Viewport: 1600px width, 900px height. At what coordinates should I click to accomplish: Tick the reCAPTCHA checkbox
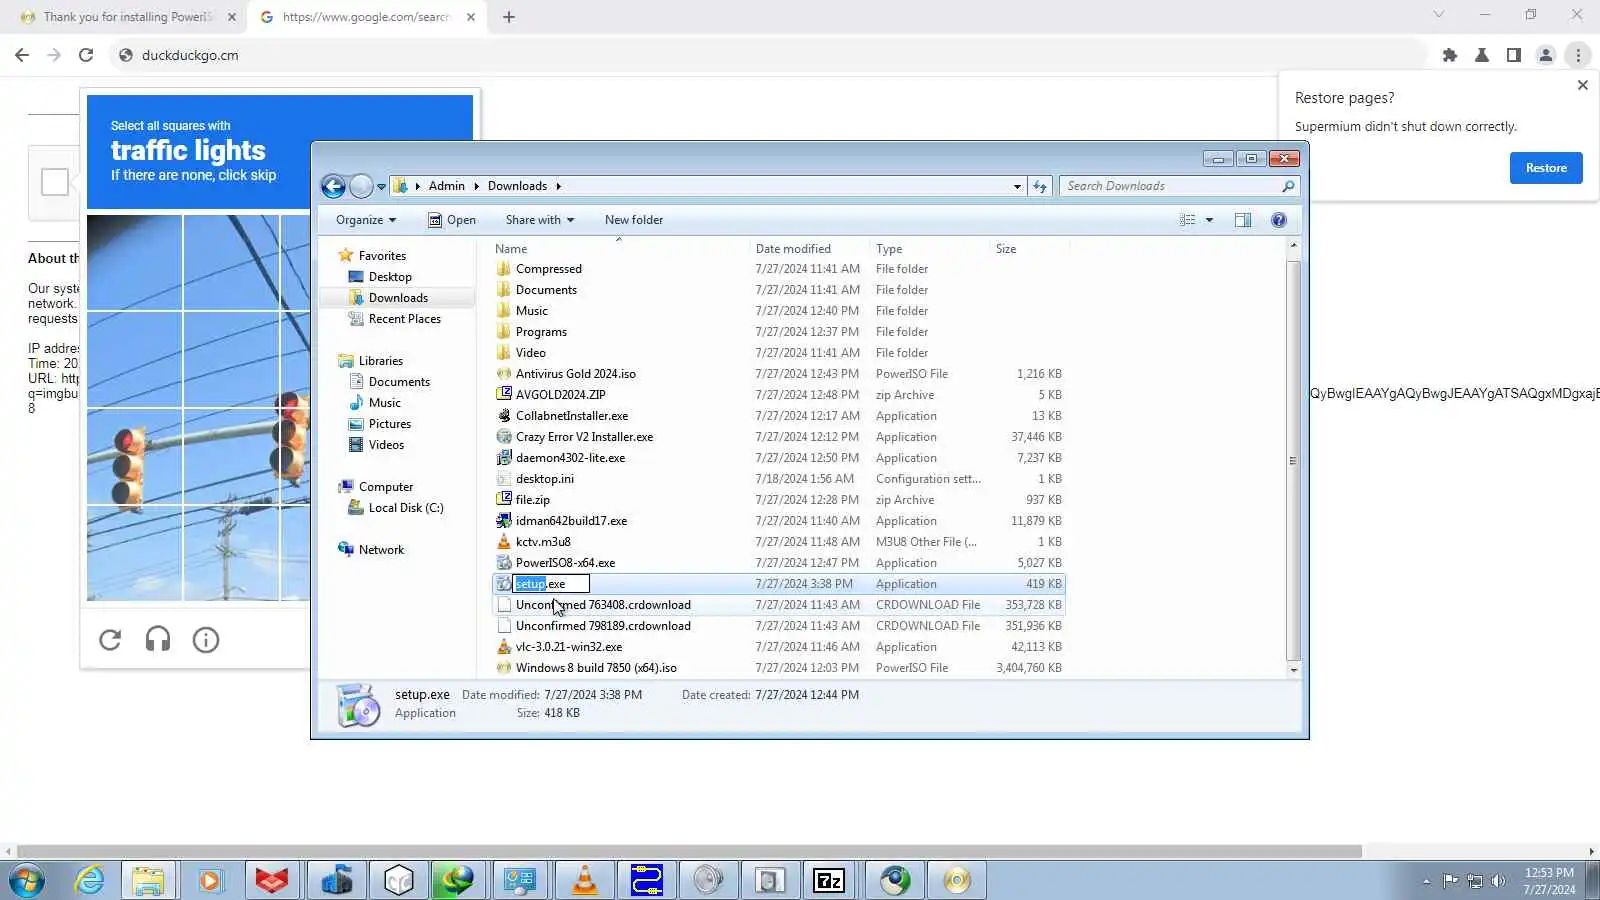(x=55, y=182)
